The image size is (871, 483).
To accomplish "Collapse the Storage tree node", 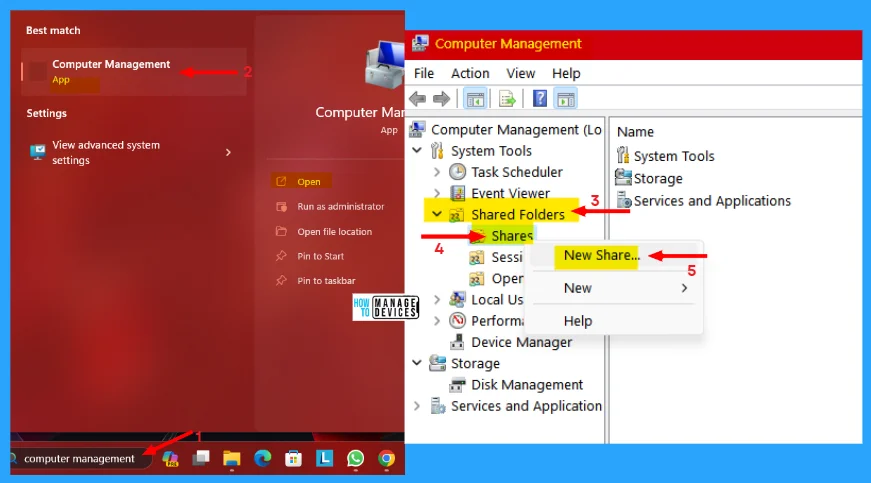I will 417,363.
